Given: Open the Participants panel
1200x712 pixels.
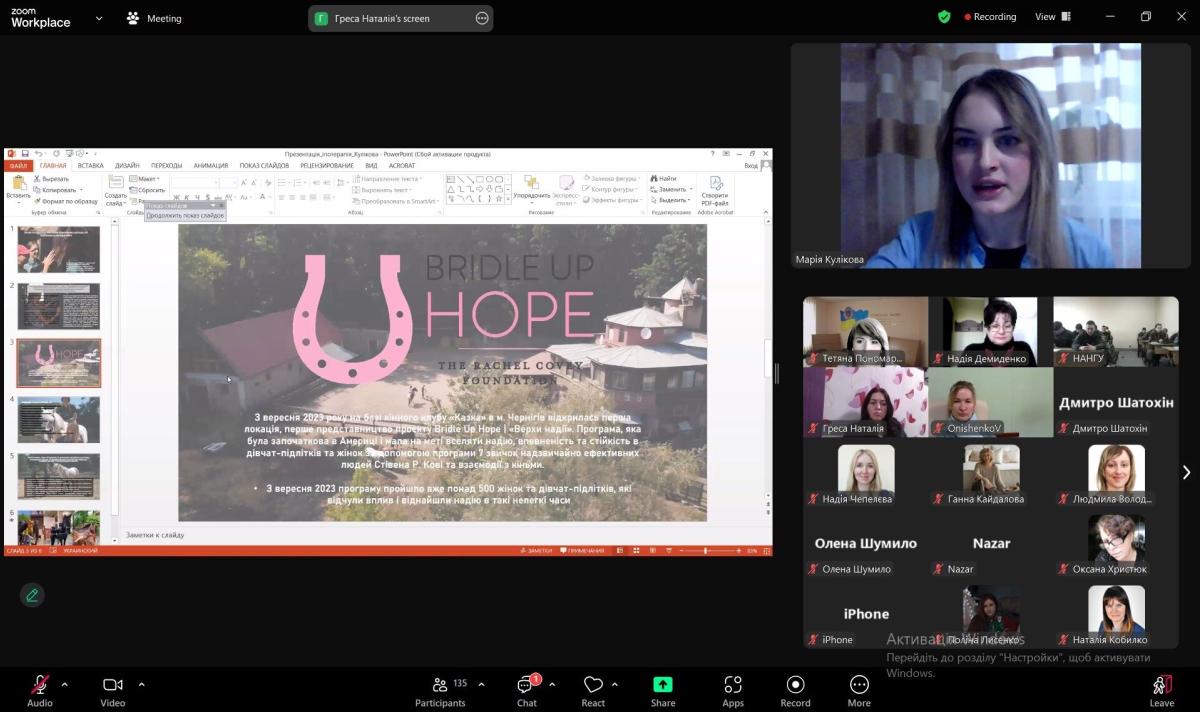Looking at the screenshot, I should point(440,690).
